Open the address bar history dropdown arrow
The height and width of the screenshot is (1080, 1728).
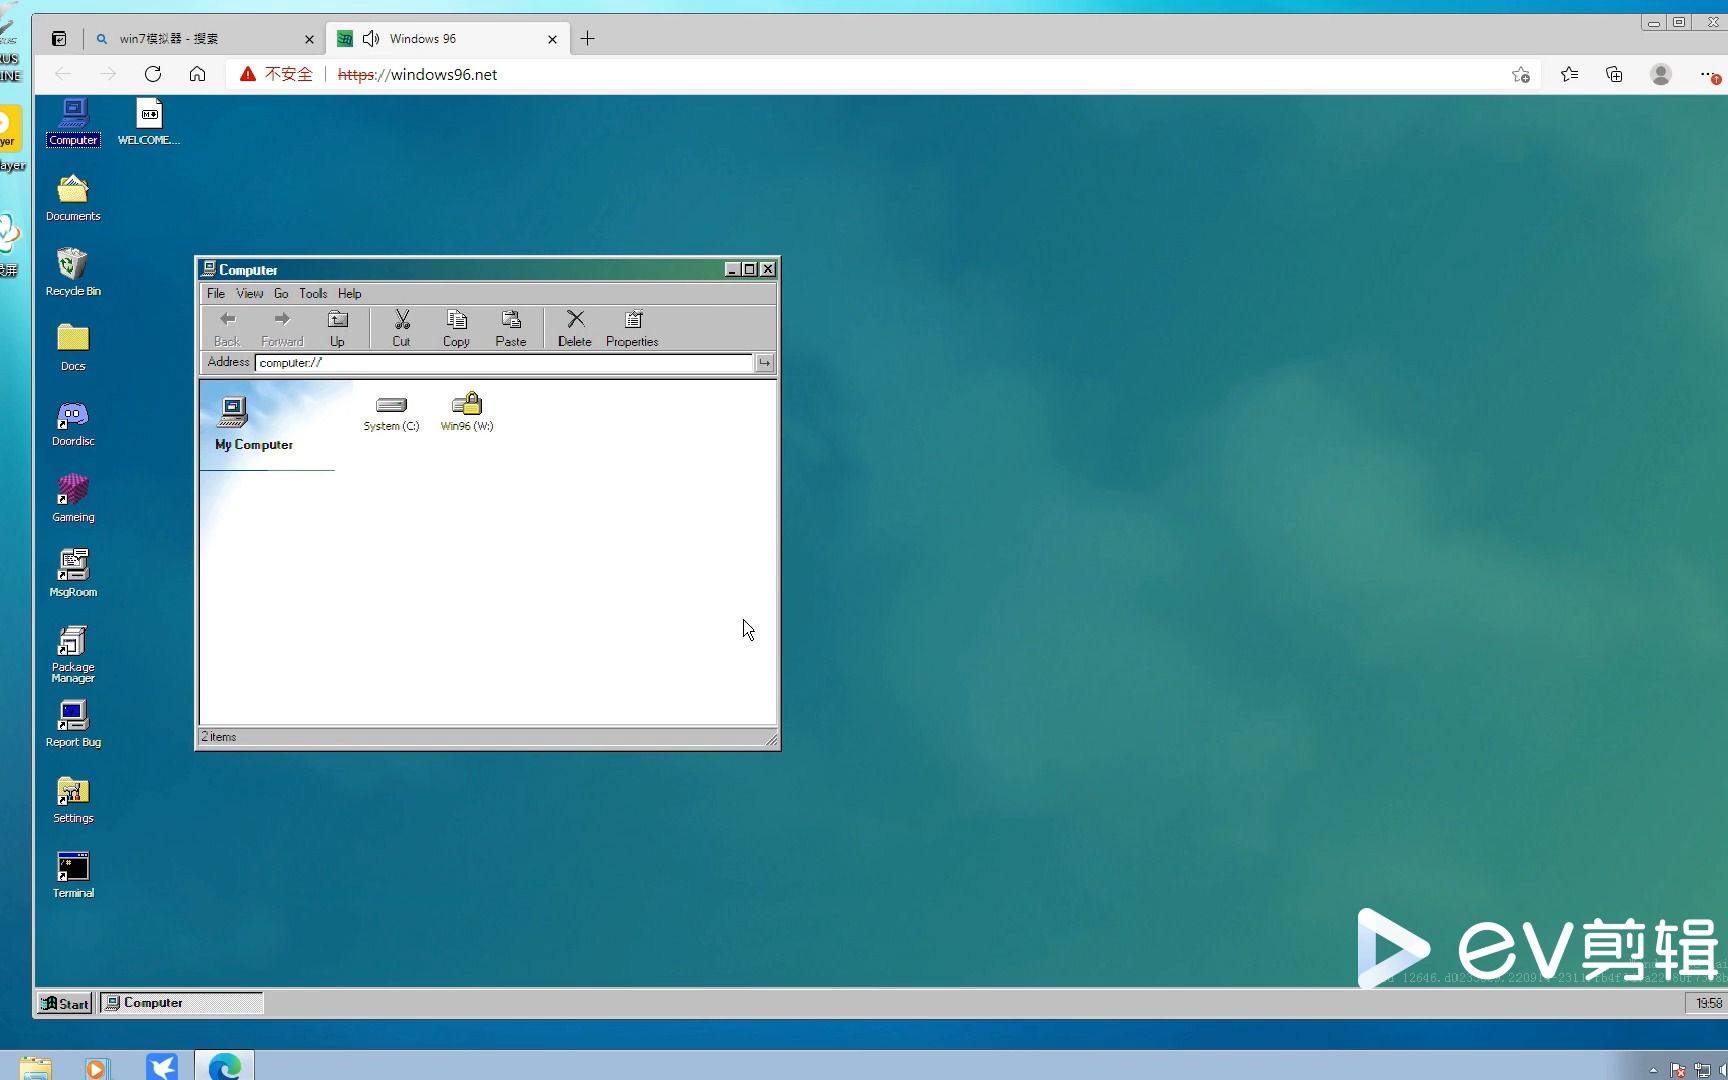coord(765,363)
